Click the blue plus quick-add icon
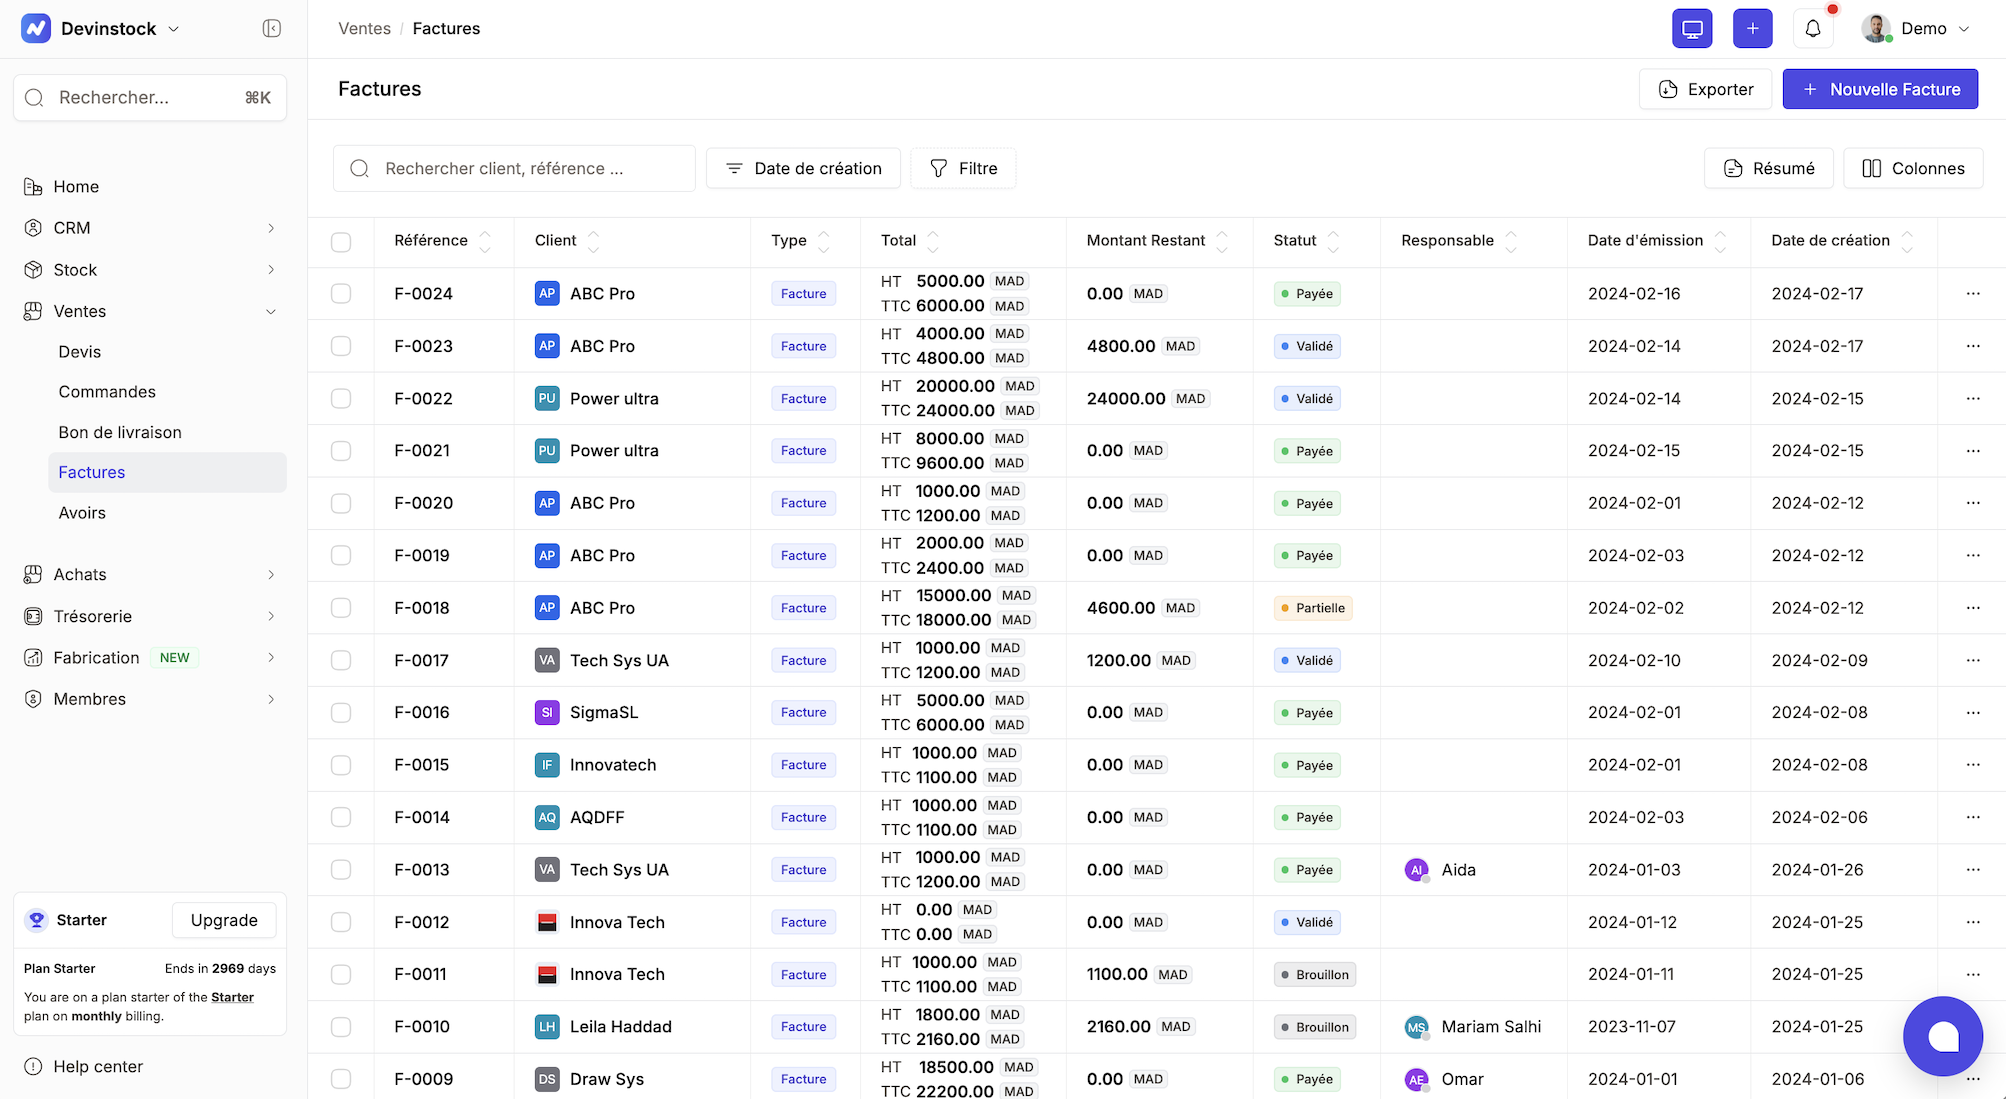 coord(1752,28)
